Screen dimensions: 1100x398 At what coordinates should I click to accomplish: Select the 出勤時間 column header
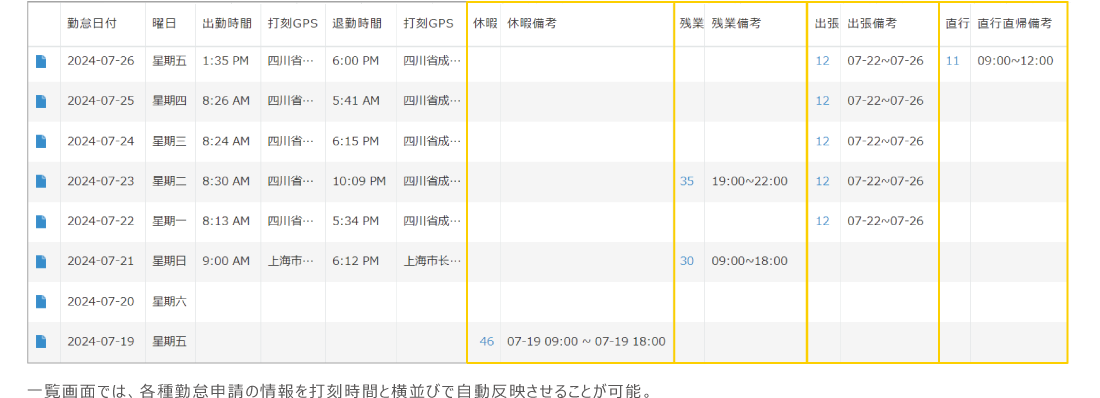pos(227,23)
